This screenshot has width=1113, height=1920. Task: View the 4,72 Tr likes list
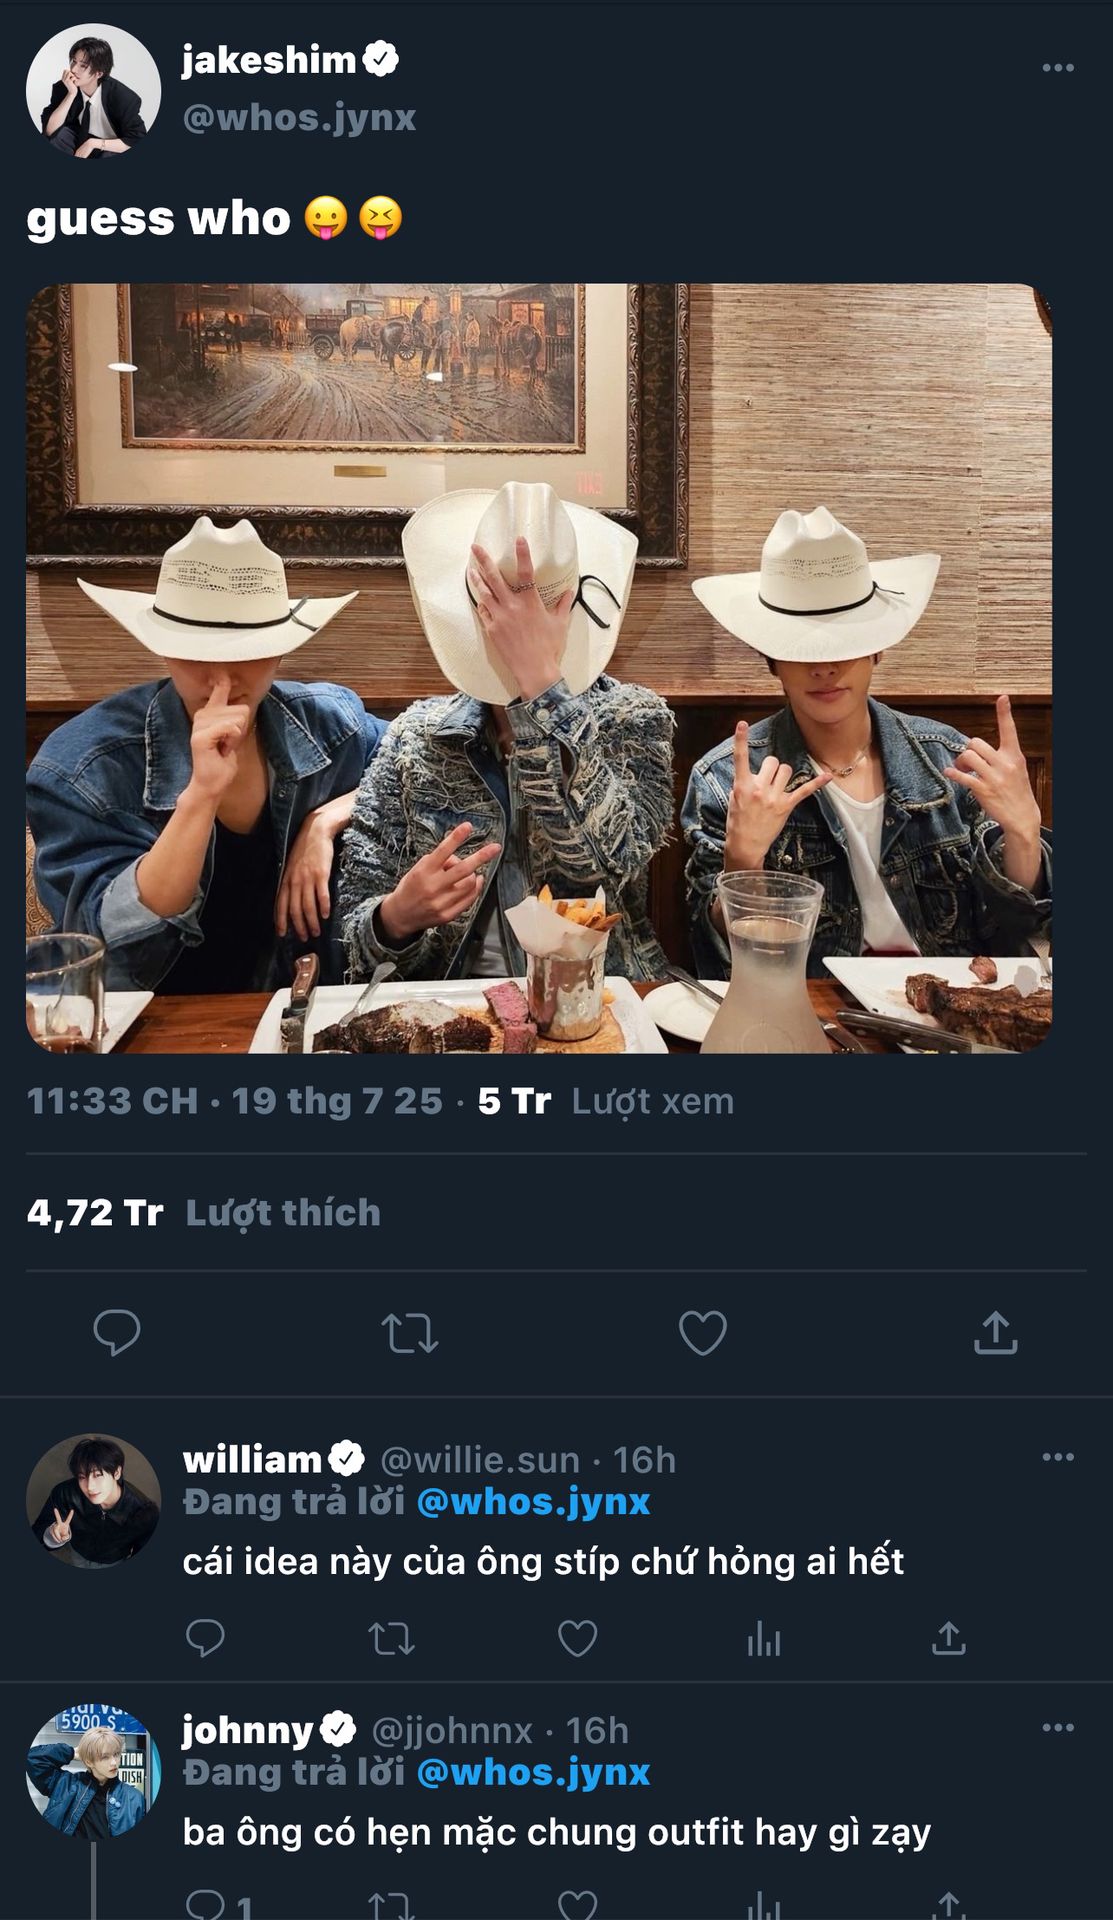click(204, 1213)
